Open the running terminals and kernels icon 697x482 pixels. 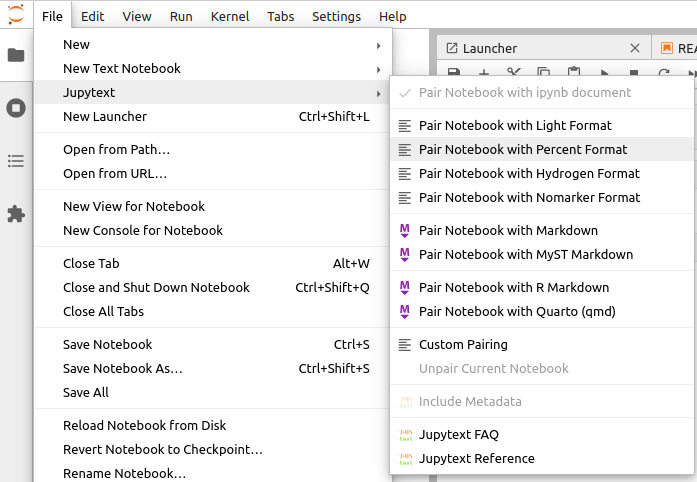[x=16, y=108]
